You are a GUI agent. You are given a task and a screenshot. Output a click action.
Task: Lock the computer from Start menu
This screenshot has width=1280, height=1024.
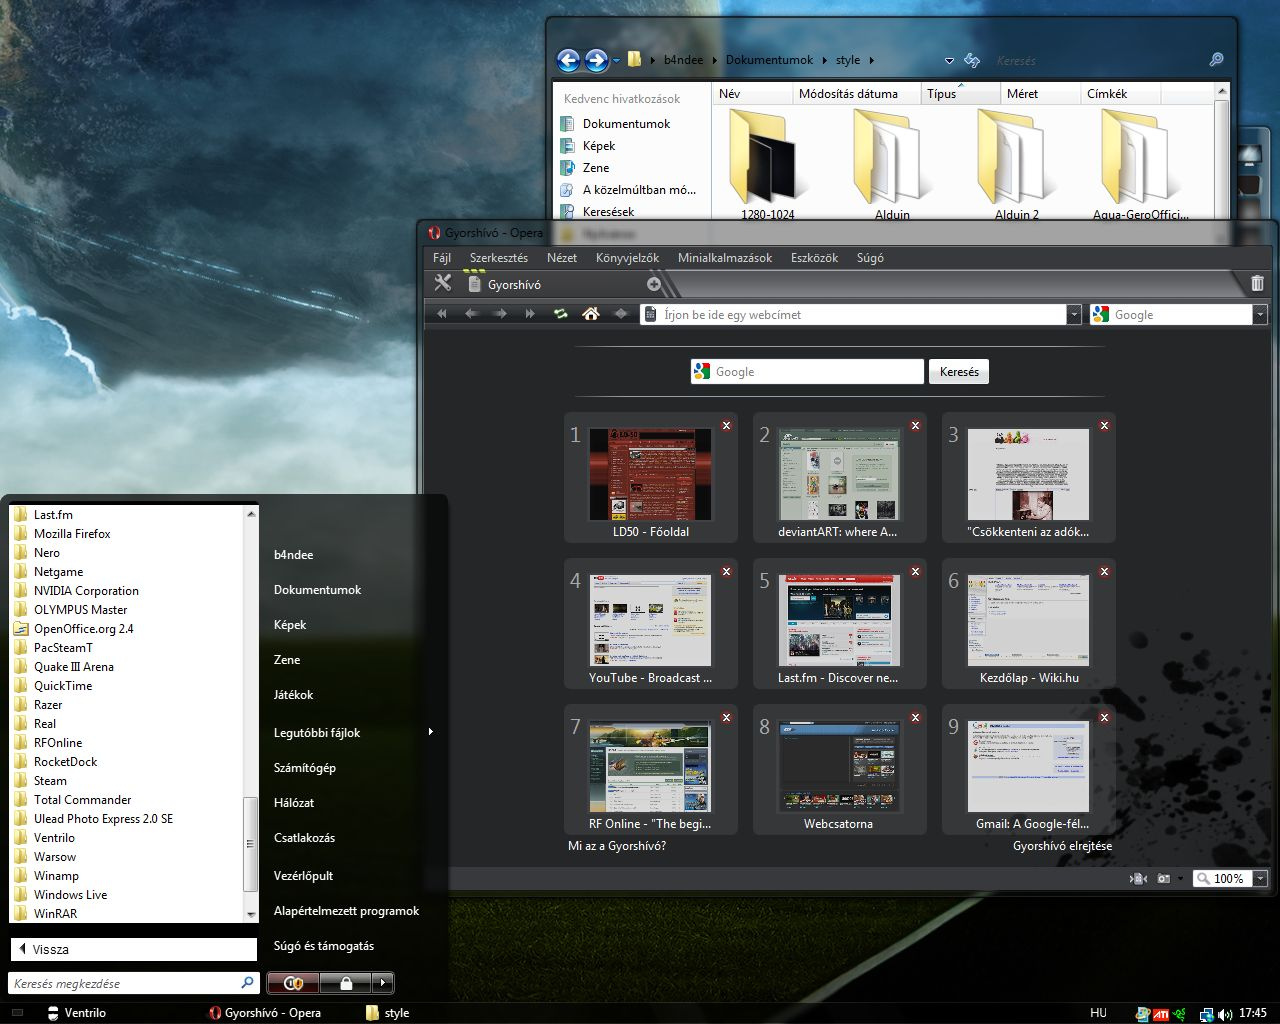point(346,983)
